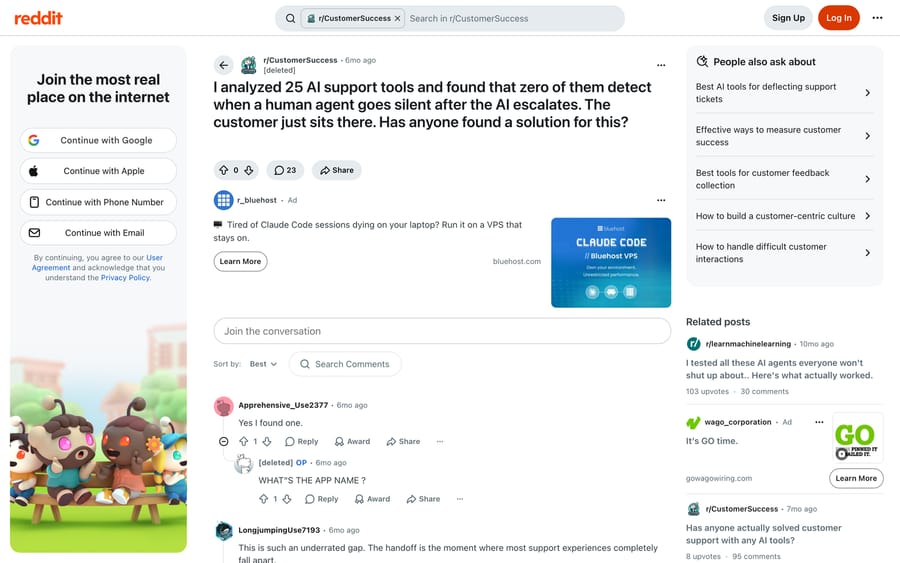Downvote the deleted OP's reply
The height and width of the screenshot is (563, 900).
pyautogui.click(x=287, y=499)
